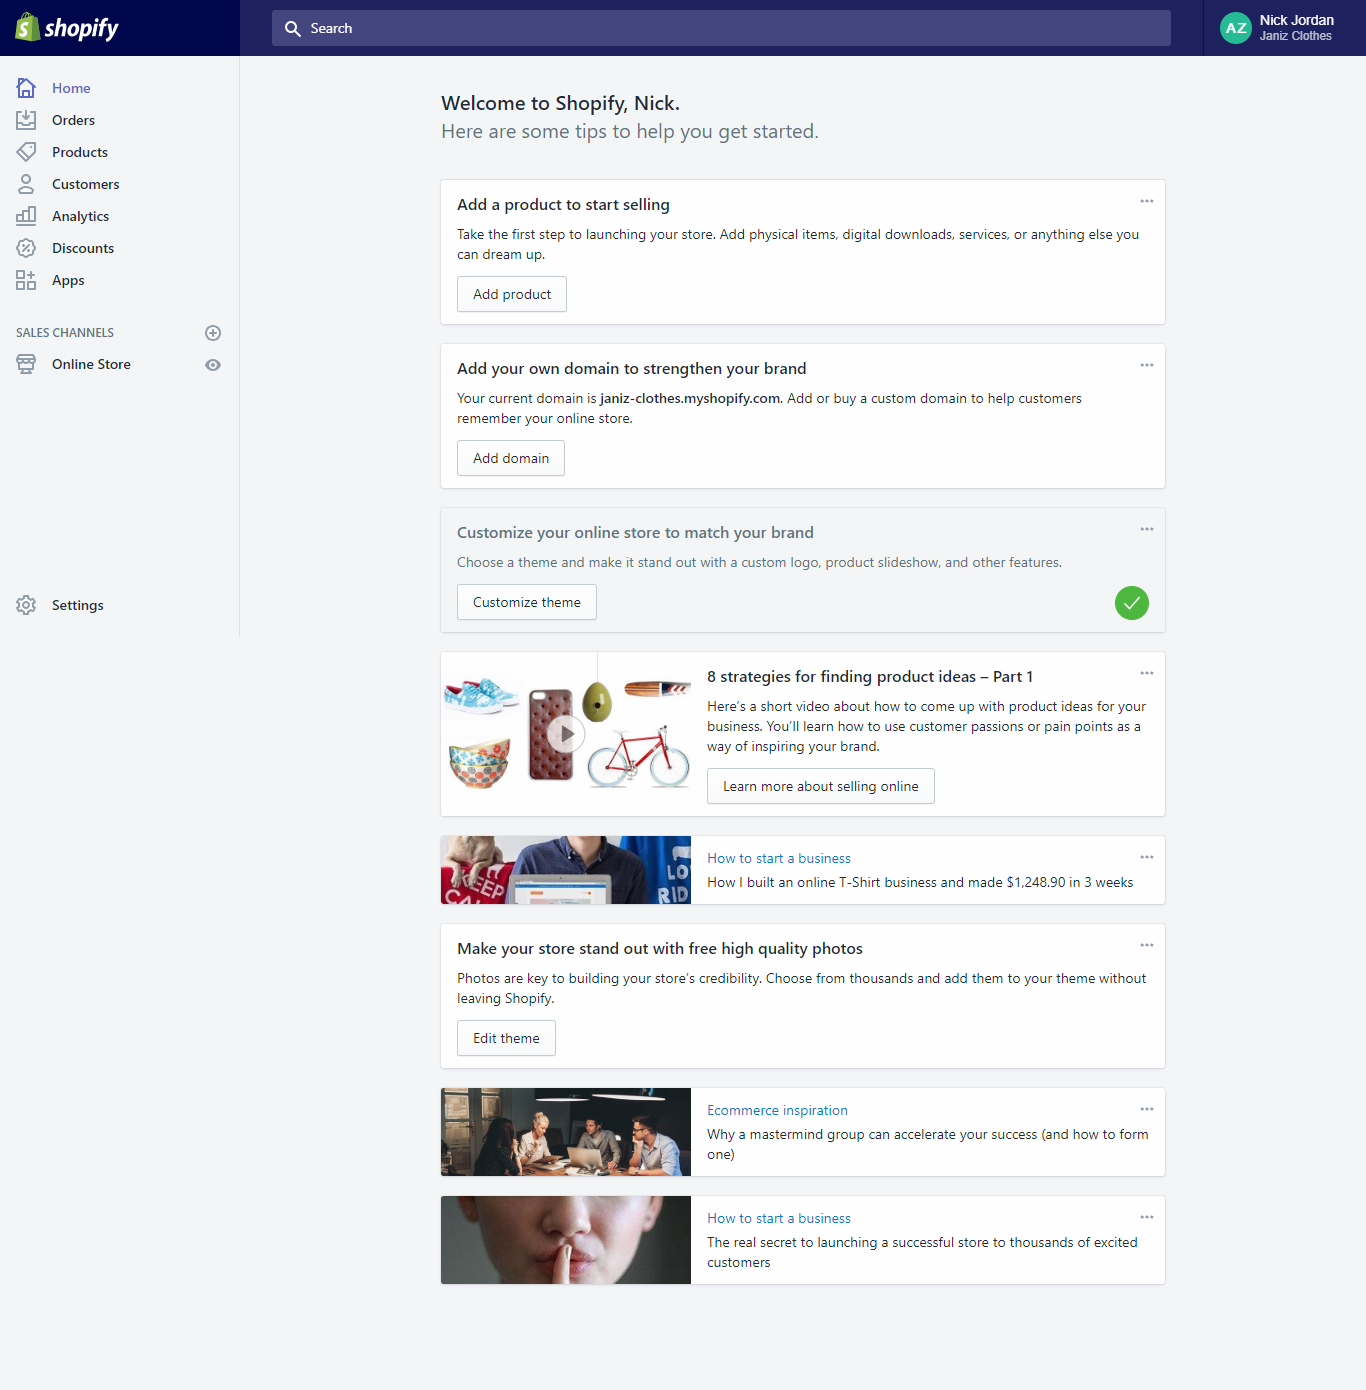Open ellipsis menu on Ecommerce inspiration card
Viewport: 1366px width, 1390px height.
coord(1146,1110)
